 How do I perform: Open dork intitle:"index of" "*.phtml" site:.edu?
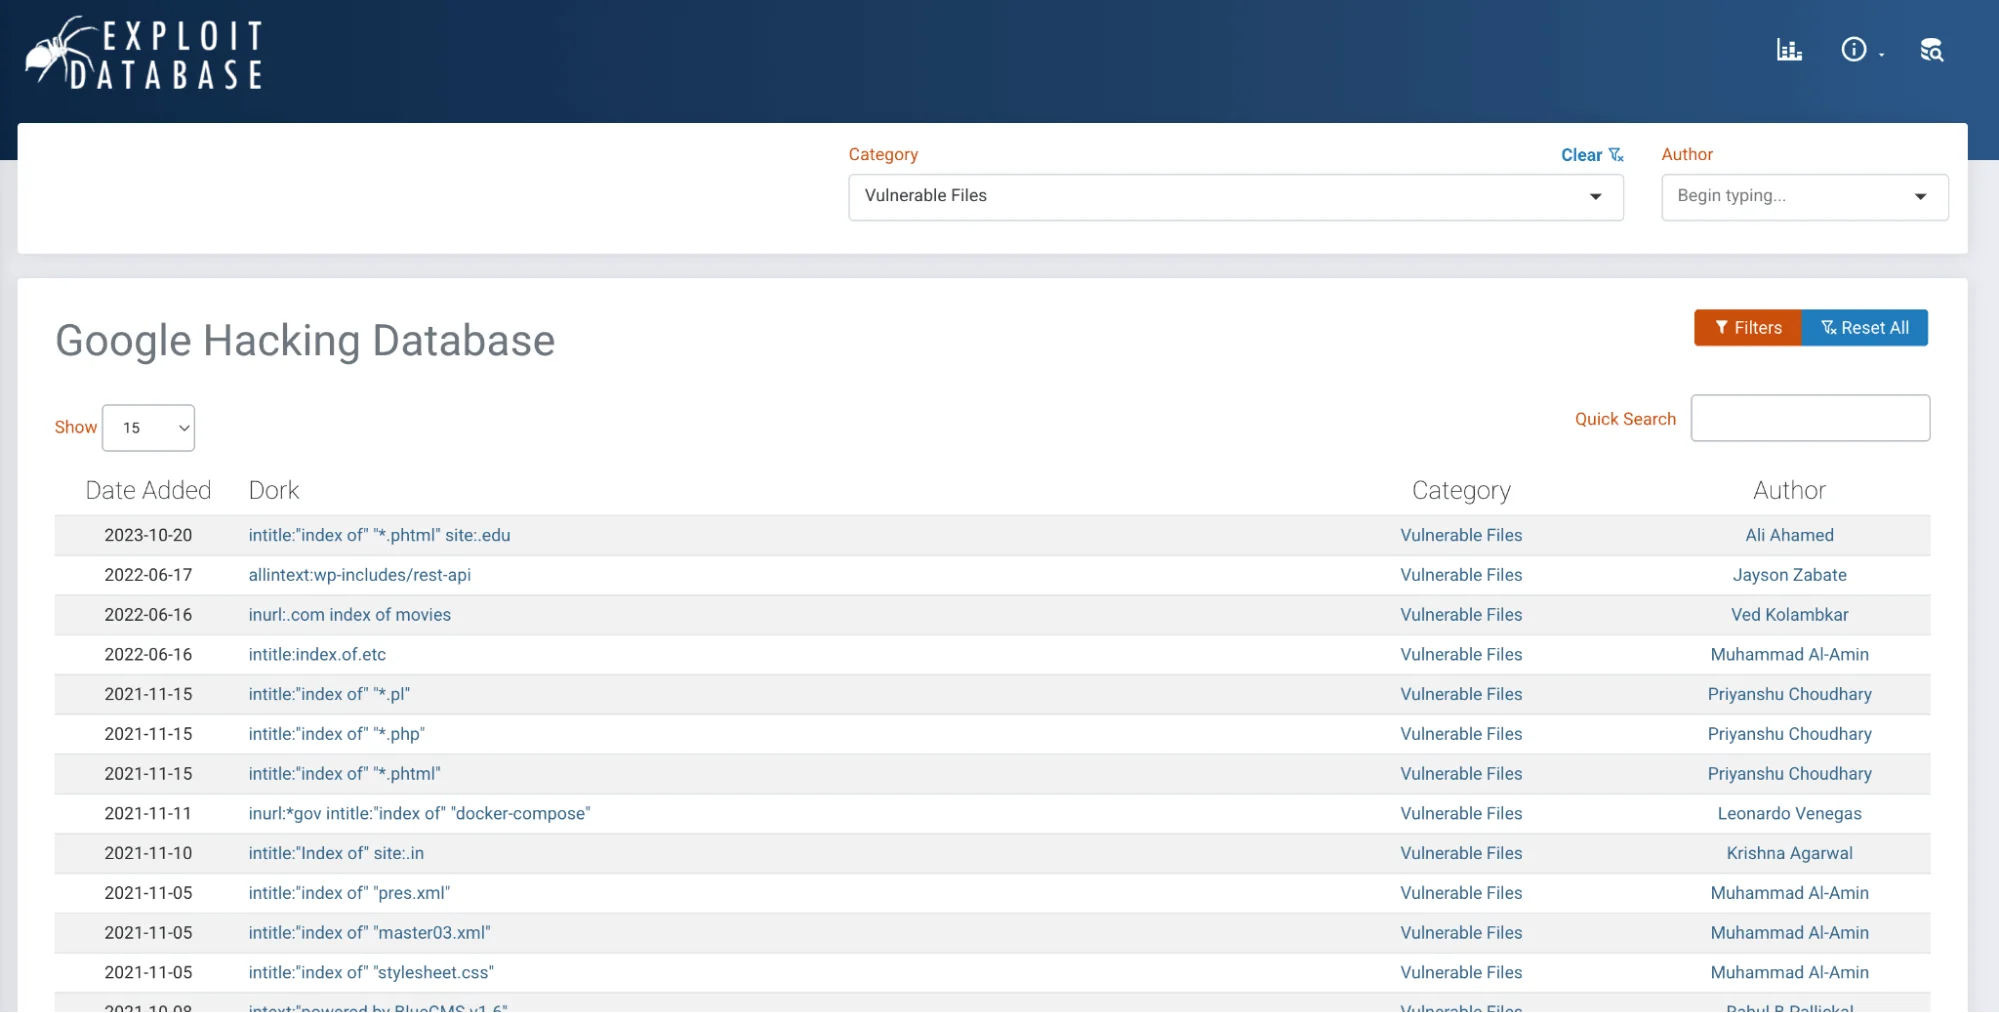click(x=379, y=535)
